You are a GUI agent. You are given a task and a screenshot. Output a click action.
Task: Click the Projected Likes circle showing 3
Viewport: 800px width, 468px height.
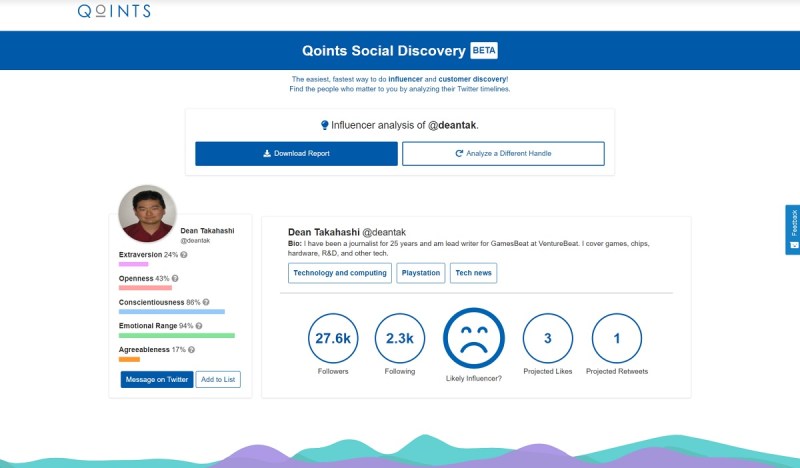[548, 338]
